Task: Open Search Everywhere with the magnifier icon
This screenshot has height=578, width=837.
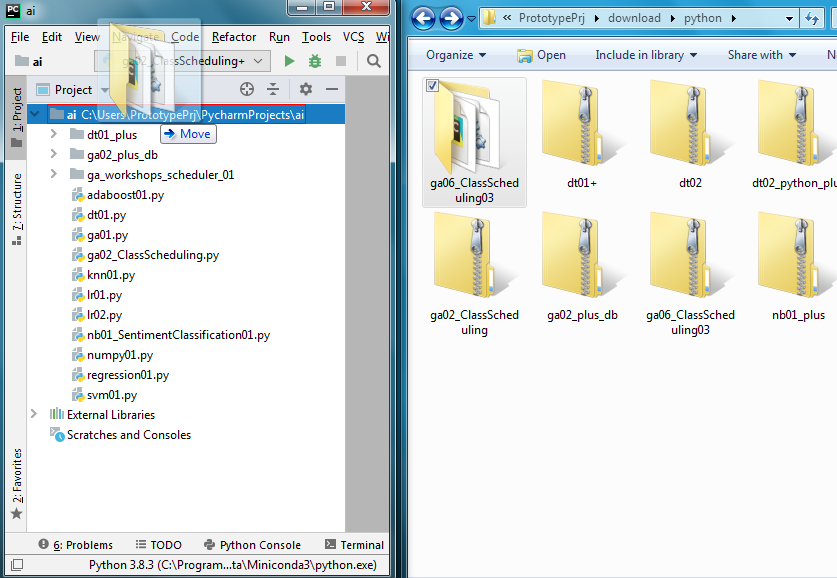Action: [x=373, y=61]
